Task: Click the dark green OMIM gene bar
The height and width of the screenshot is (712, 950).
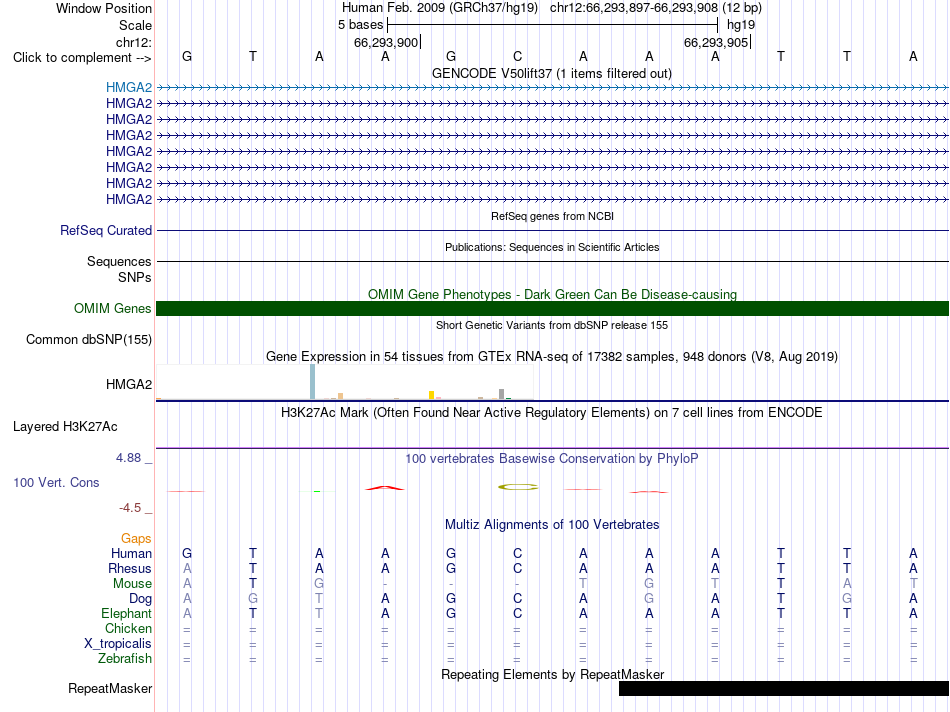Action: pos(552,308)
